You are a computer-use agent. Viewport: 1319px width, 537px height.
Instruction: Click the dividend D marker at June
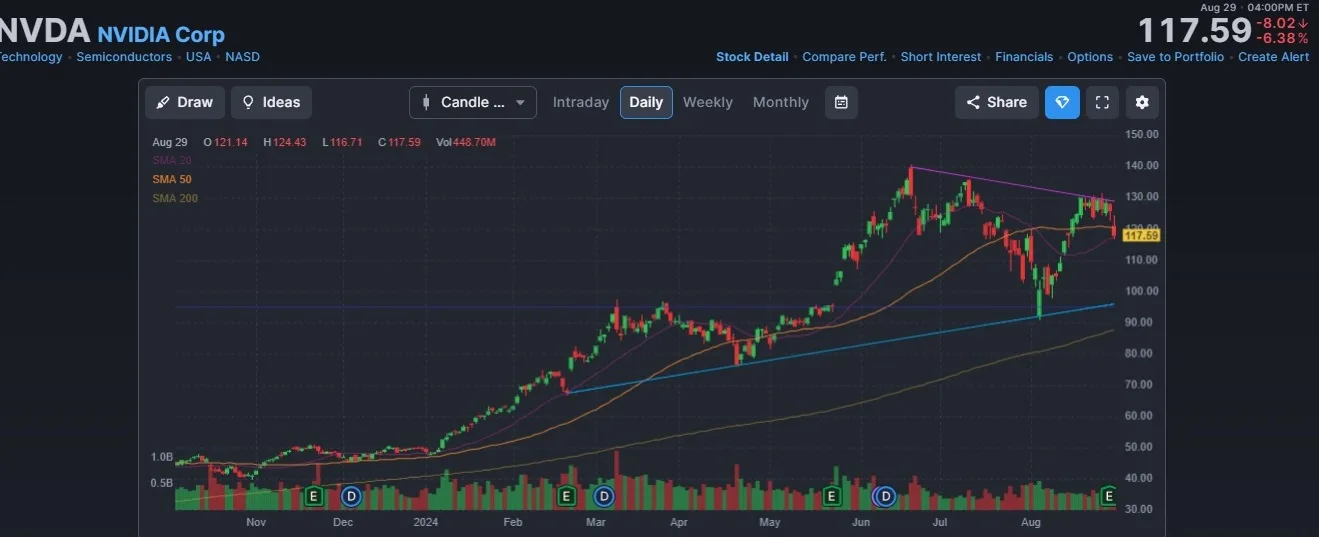885,495
